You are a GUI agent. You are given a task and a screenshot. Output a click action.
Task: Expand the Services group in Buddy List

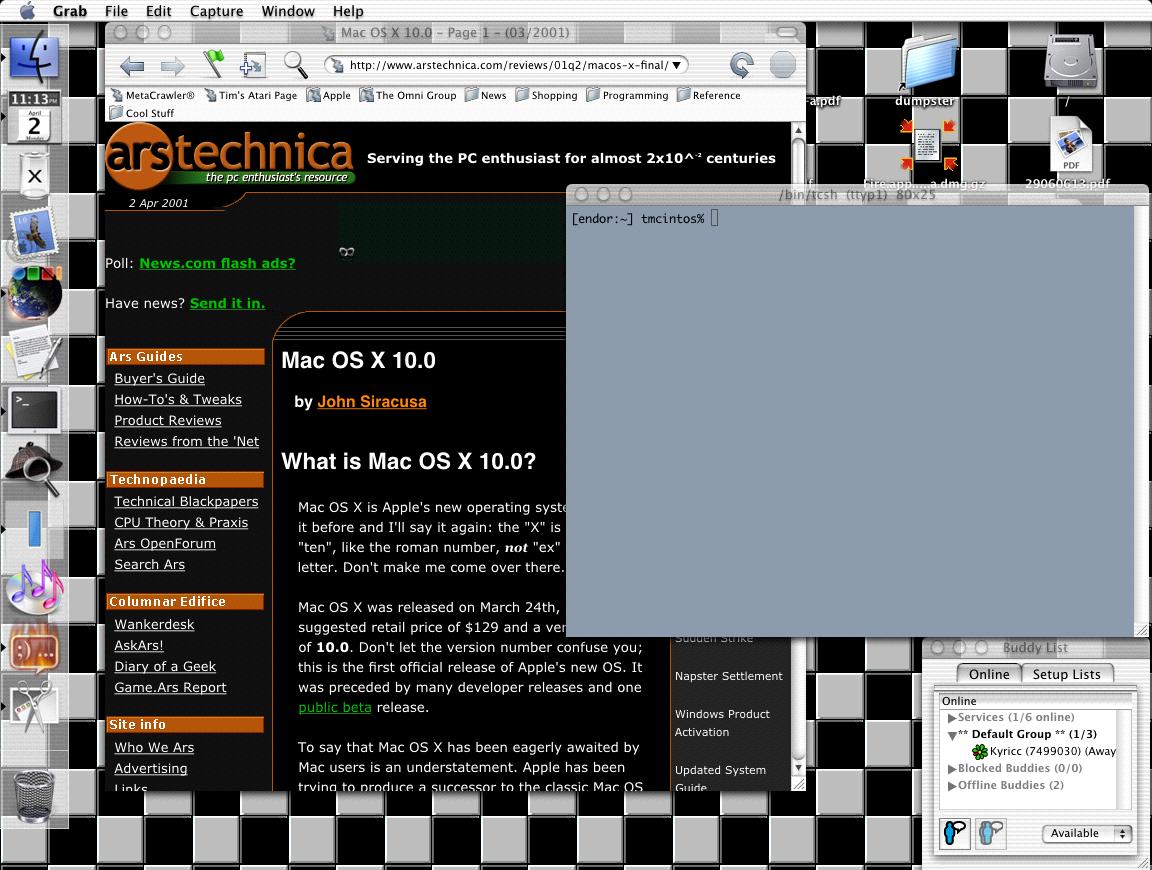point(952,718)
